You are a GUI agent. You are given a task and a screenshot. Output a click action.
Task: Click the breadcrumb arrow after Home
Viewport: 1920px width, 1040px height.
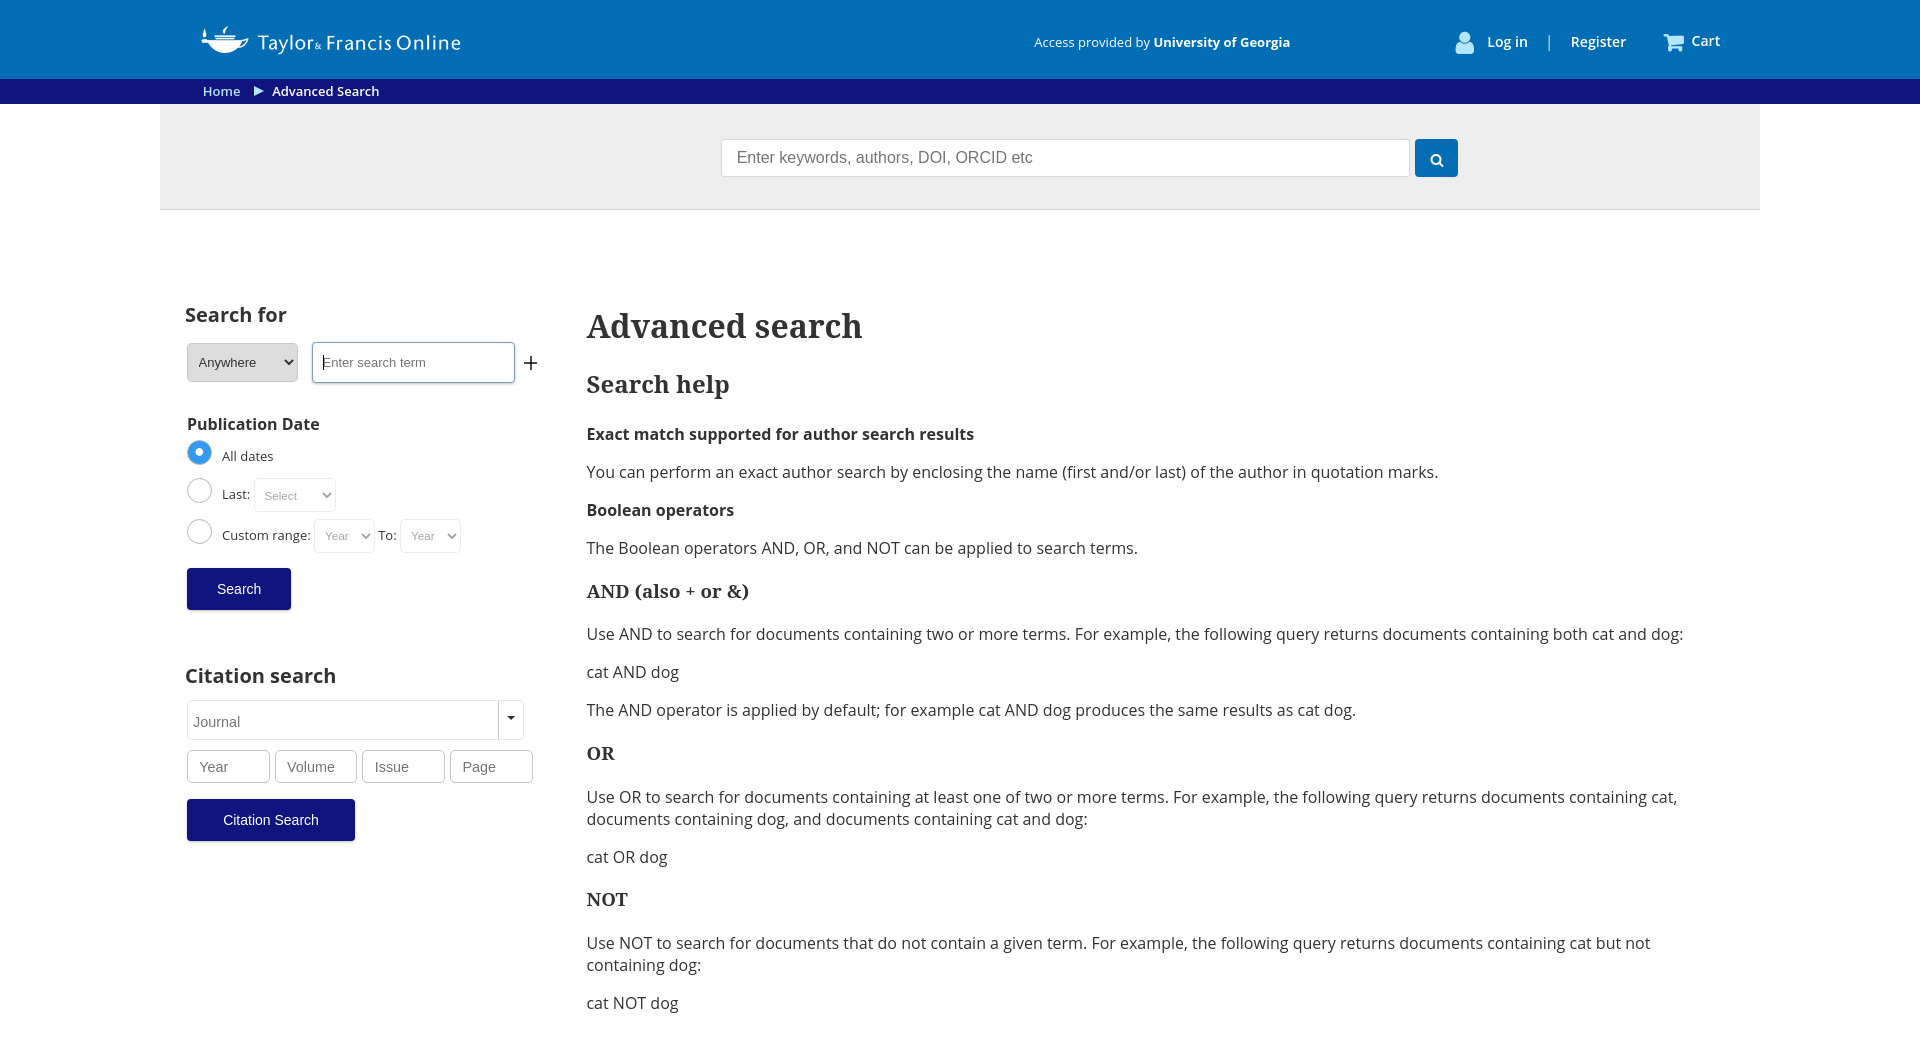258,91
